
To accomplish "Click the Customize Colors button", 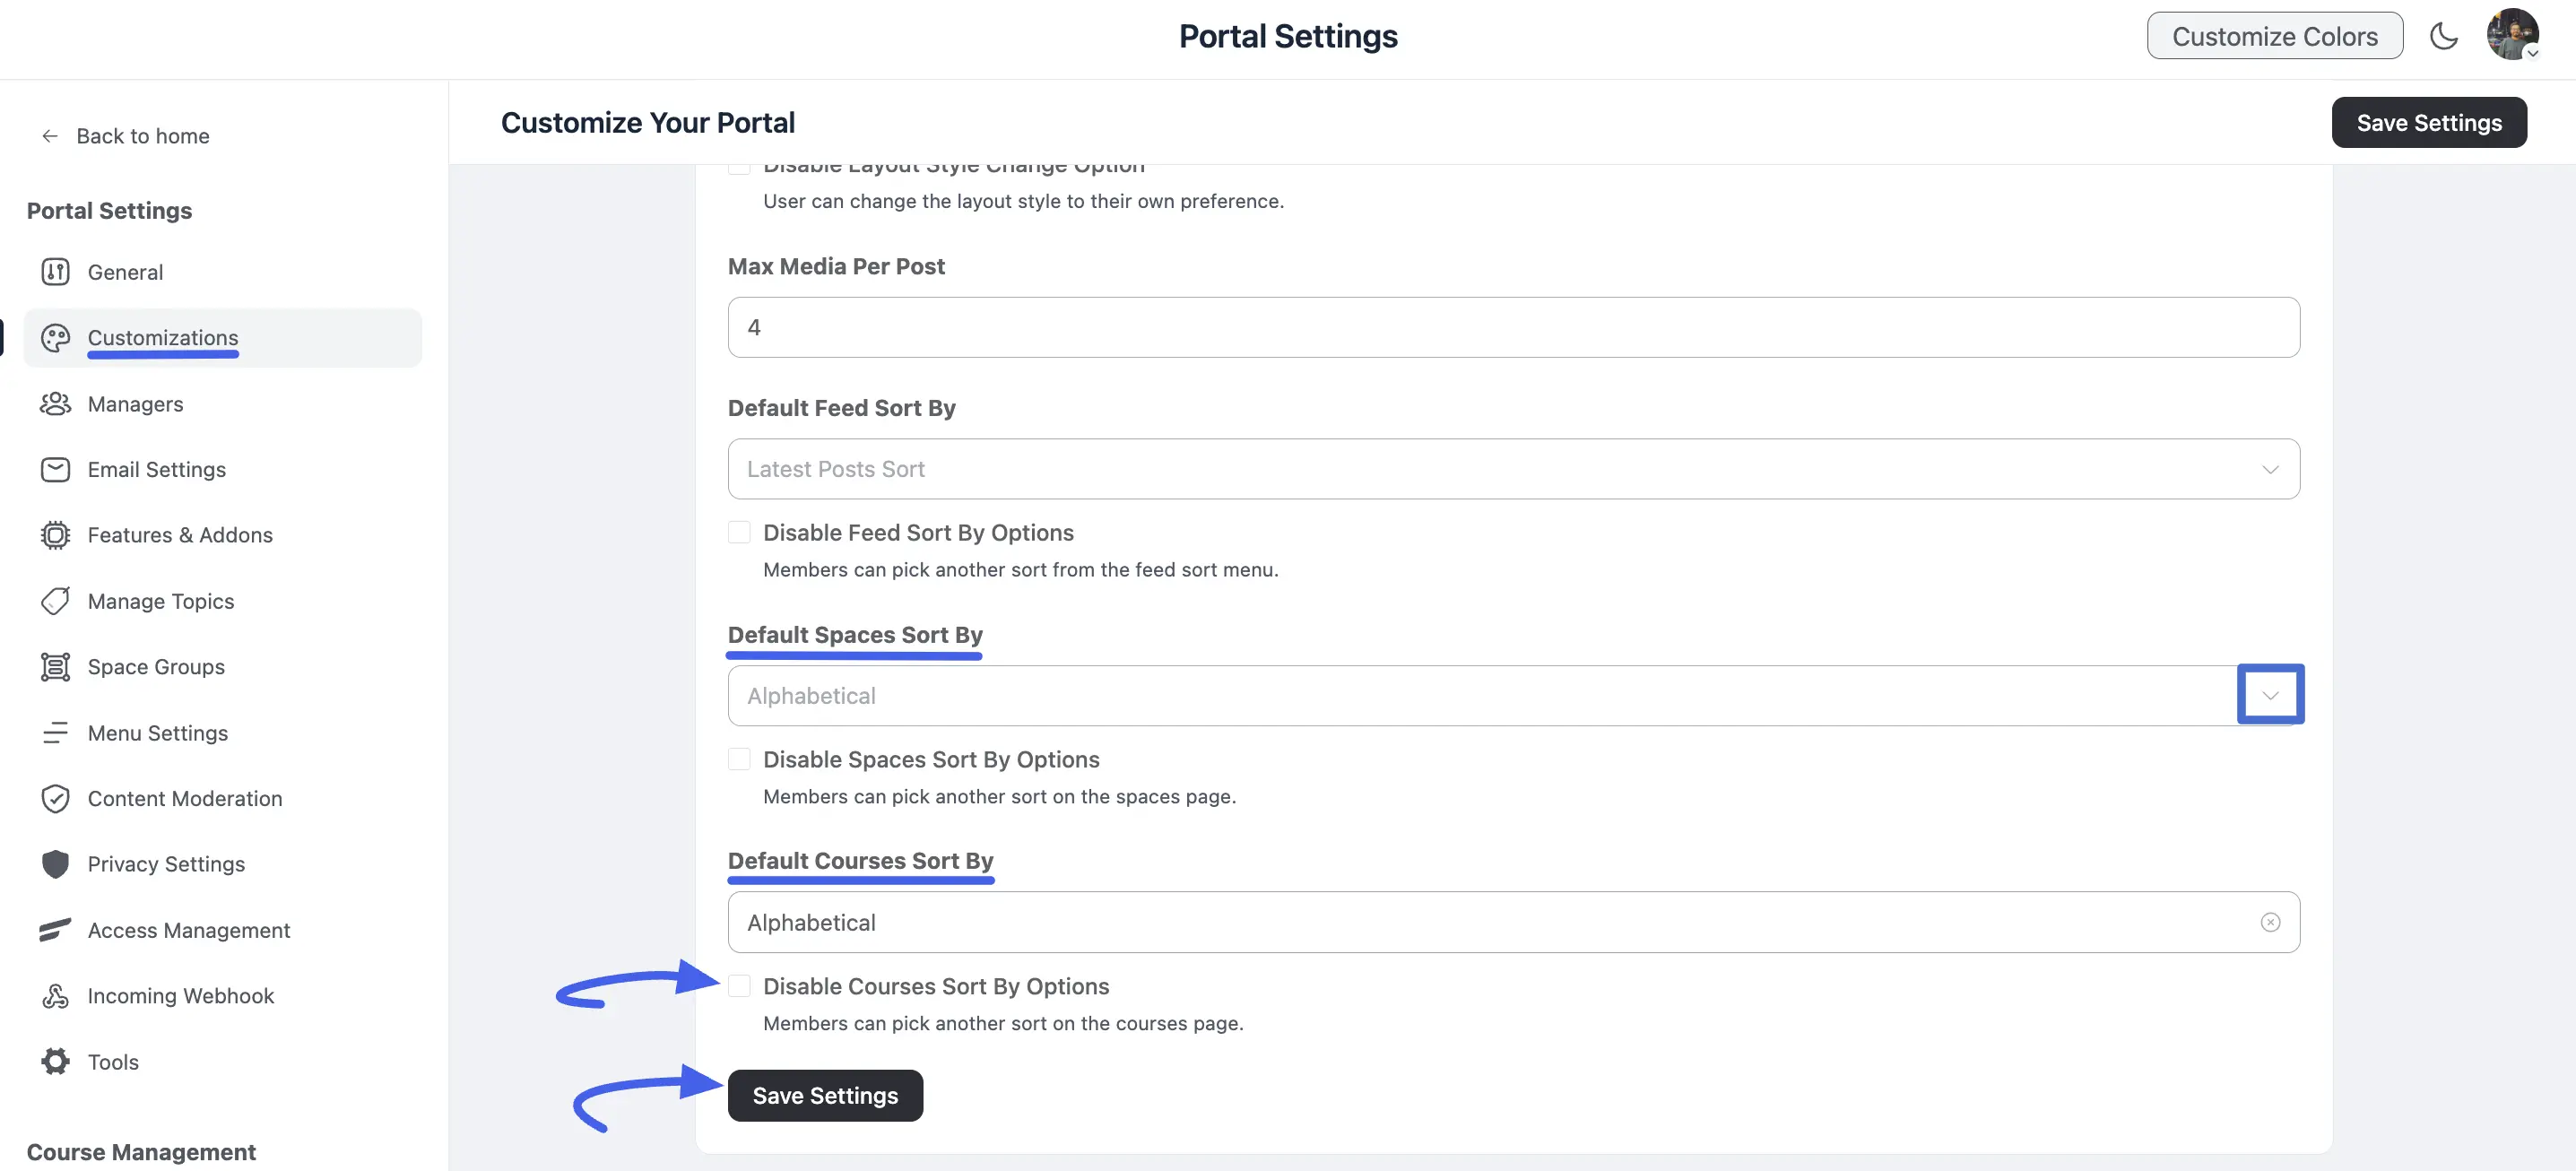I will (2274, 36).
